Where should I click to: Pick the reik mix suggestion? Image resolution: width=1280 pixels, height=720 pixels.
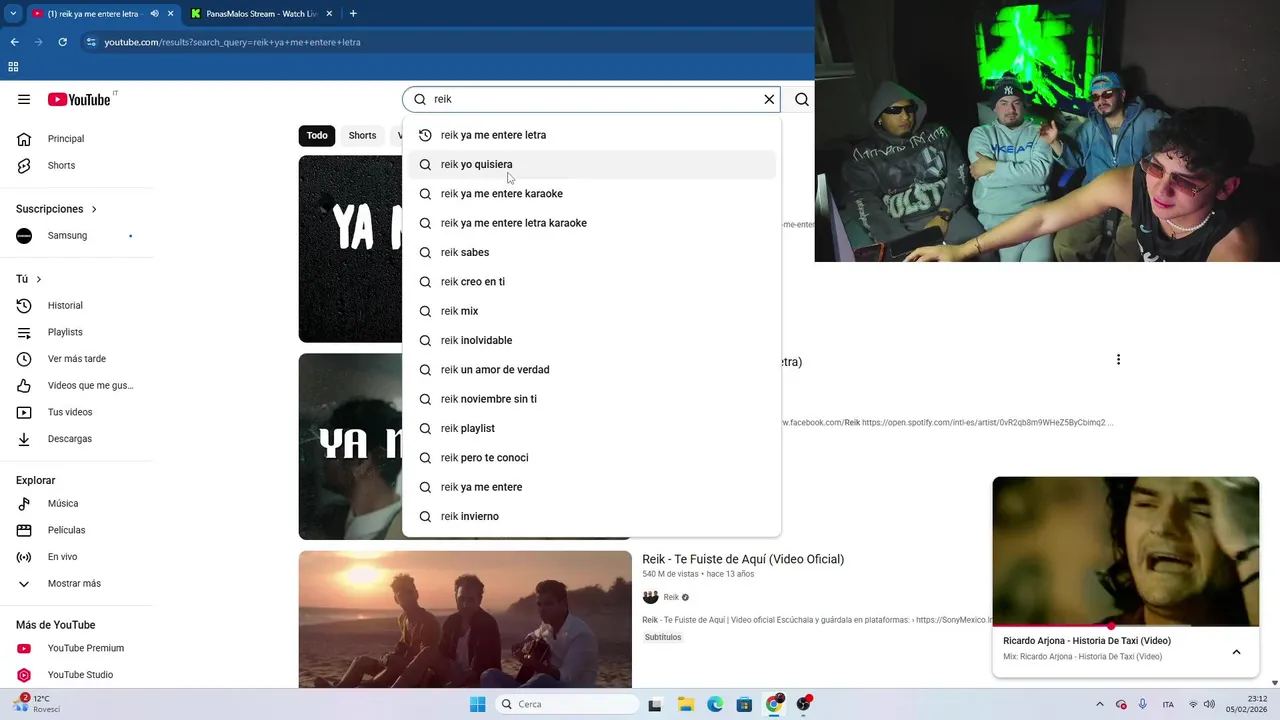(591, 311)
